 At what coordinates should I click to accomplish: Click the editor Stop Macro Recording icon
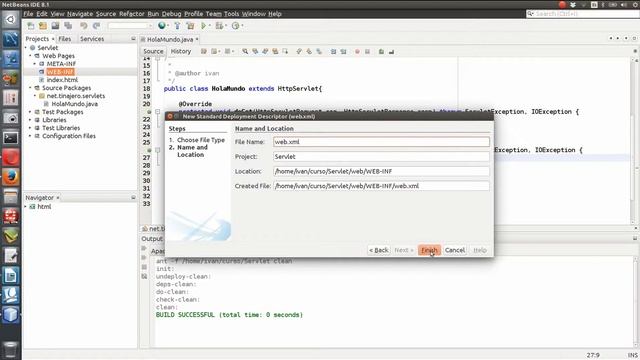[x=367, y=51]
